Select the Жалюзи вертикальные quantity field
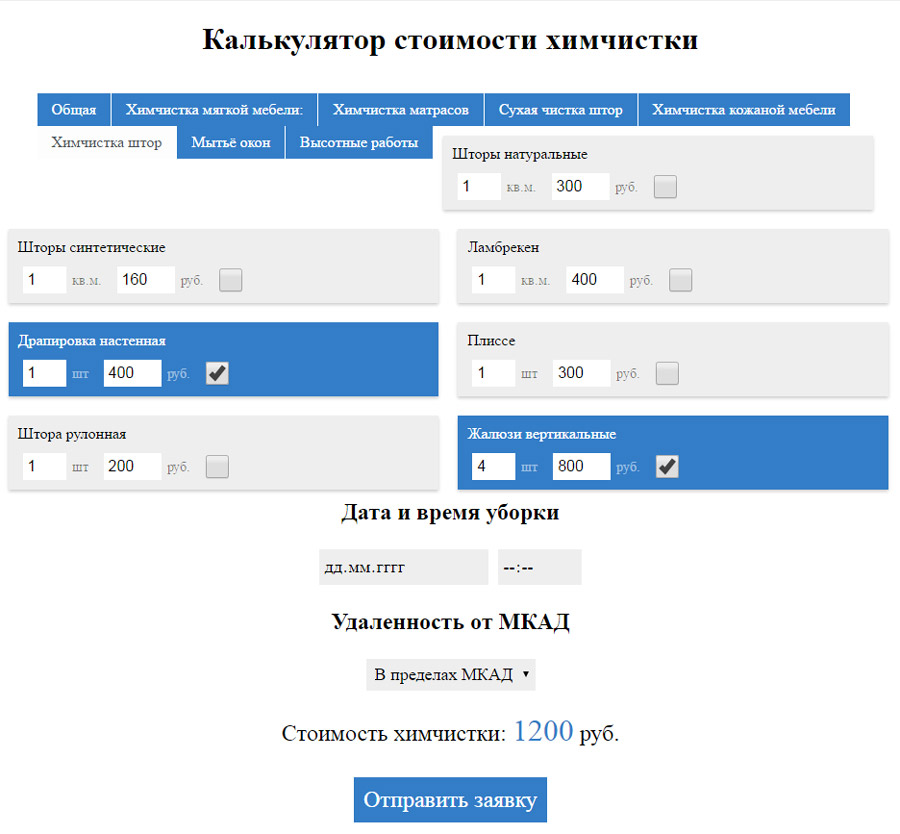900x834 pixels. pyautogui.click(x=493, y=466)
